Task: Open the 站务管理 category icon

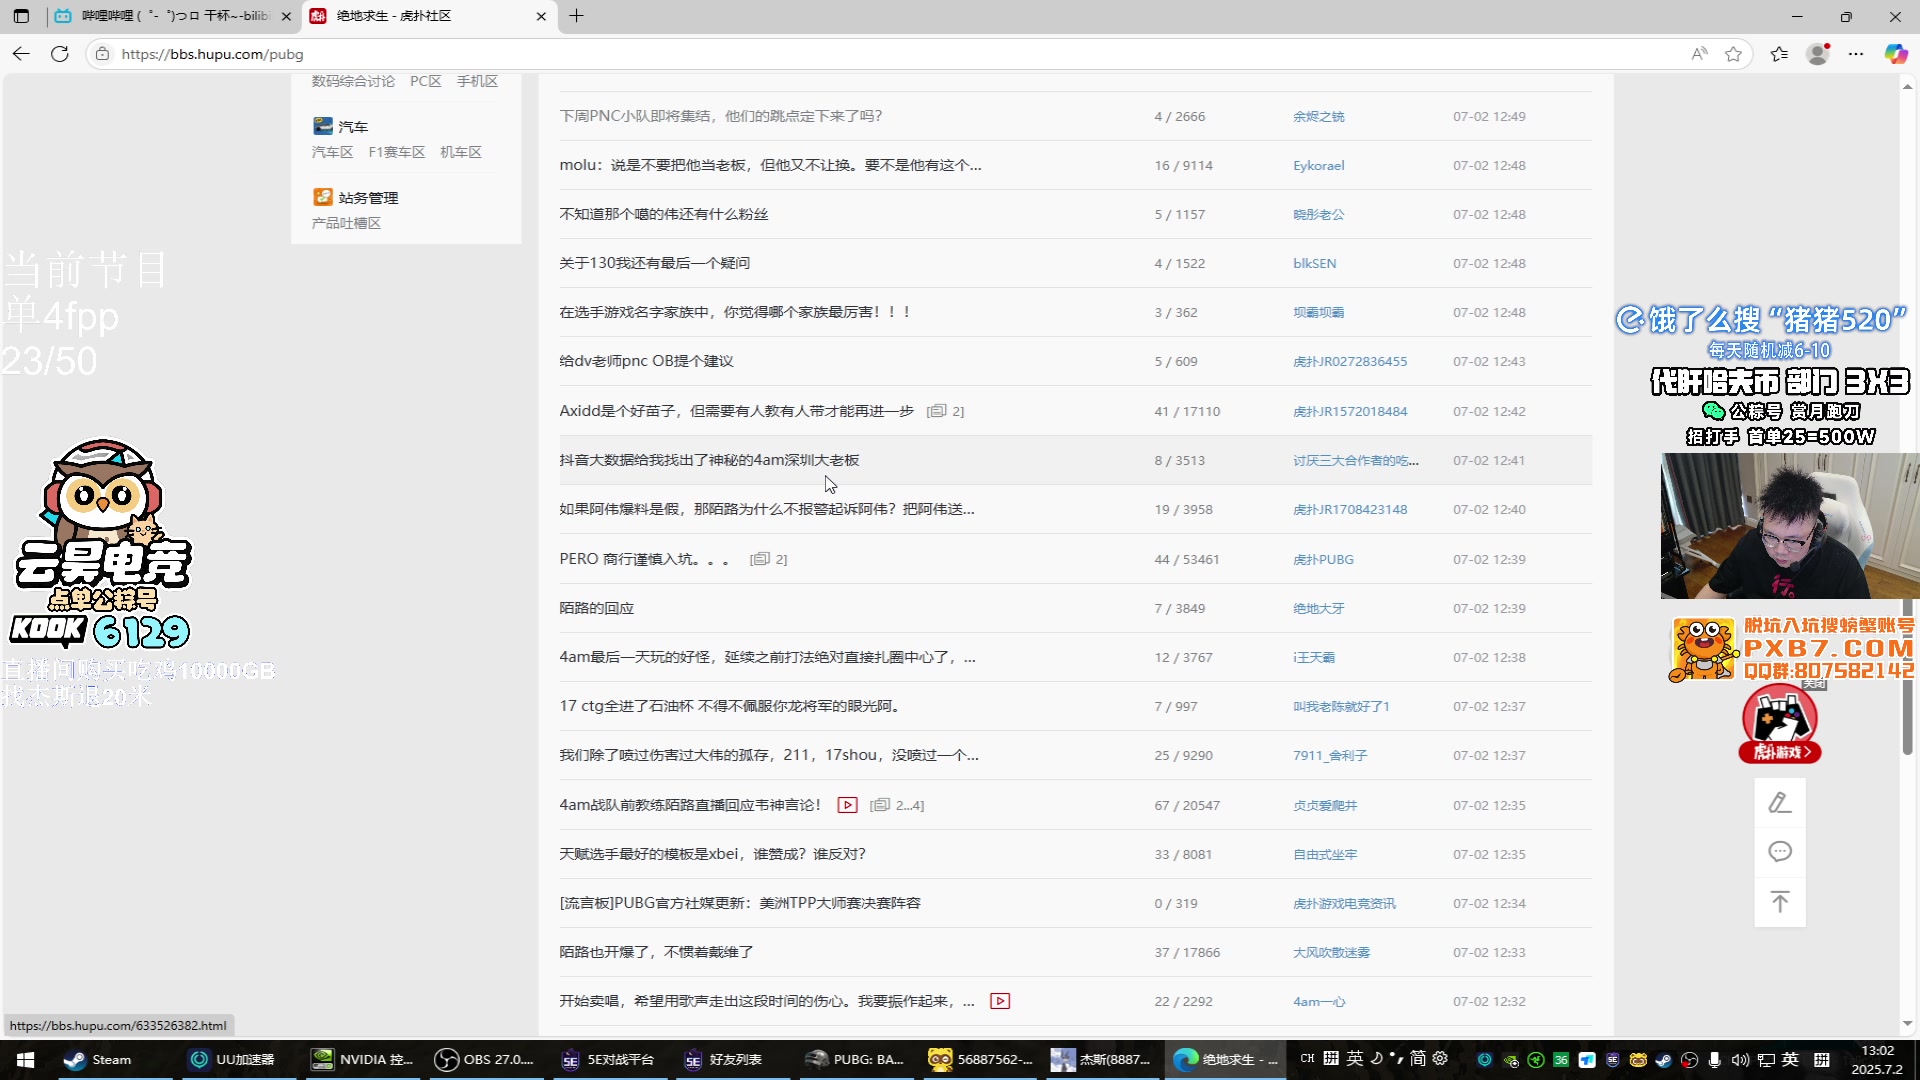Action: pos(322,197)
